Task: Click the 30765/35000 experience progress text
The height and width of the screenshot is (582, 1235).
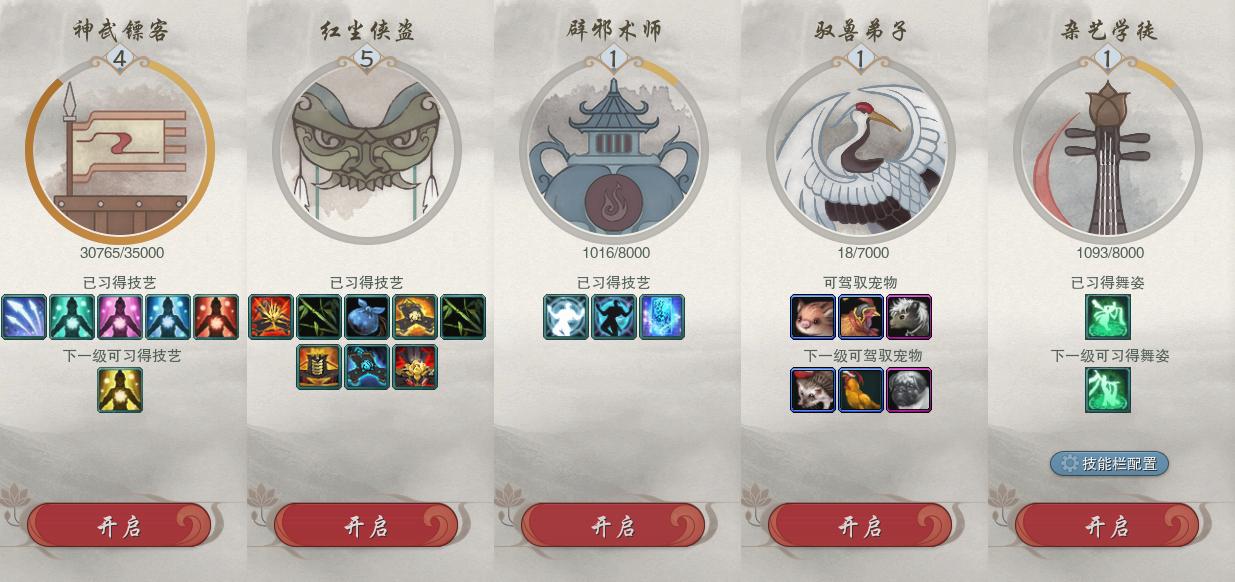Action: 122,253
